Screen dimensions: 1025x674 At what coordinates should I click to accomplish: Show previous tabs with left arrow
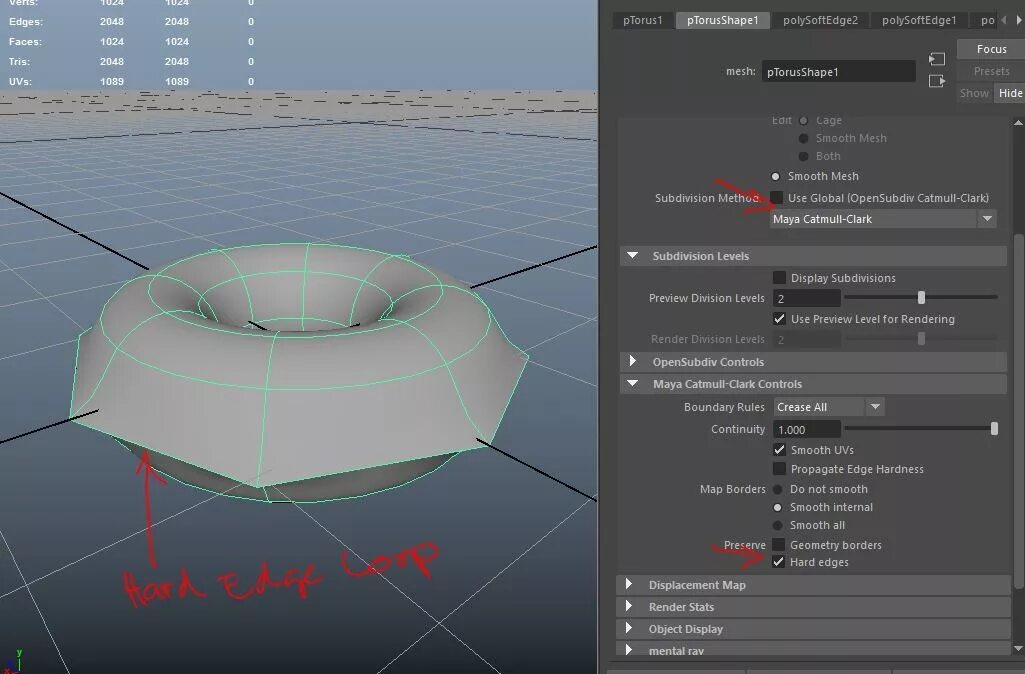1004,20
